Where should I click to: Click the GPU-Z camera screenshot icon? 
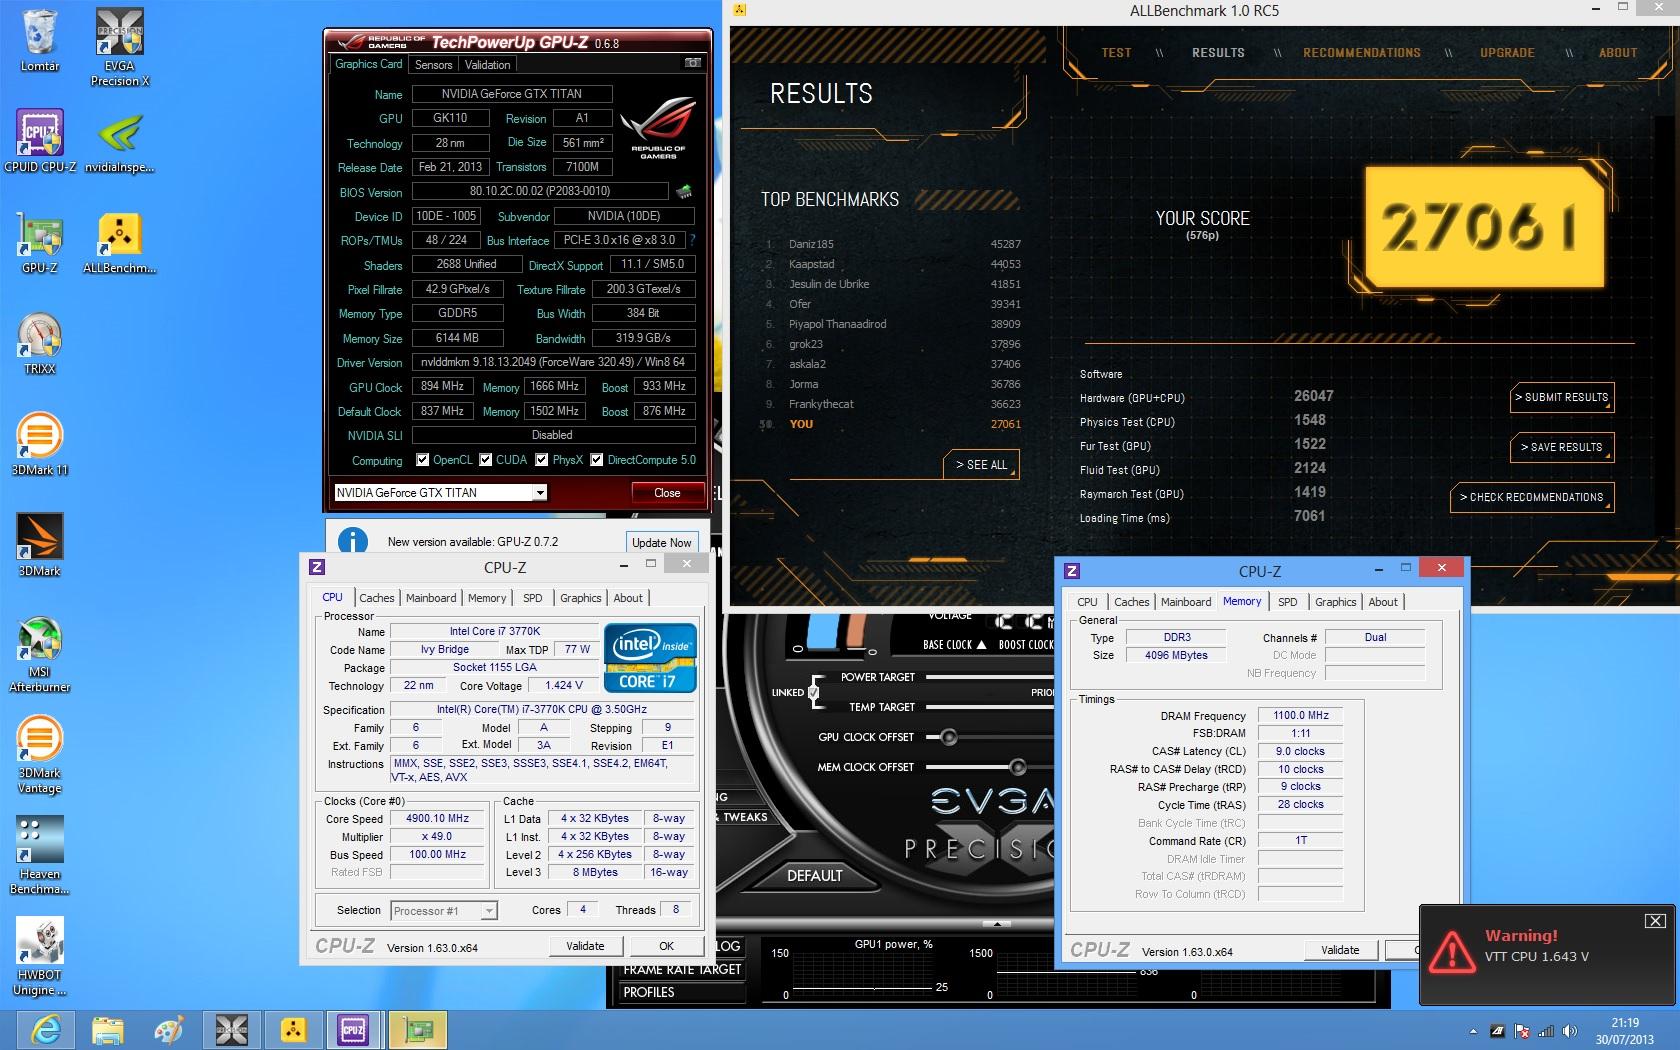pyautogui.click(x=692, y=63)
